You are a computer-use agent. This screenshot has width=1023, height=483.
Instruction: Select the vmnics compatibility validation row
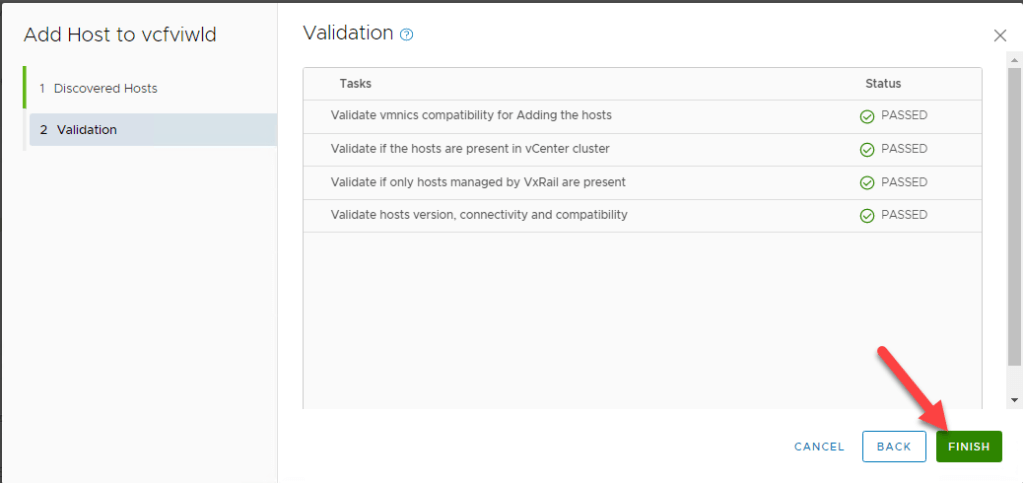[471, 116]
